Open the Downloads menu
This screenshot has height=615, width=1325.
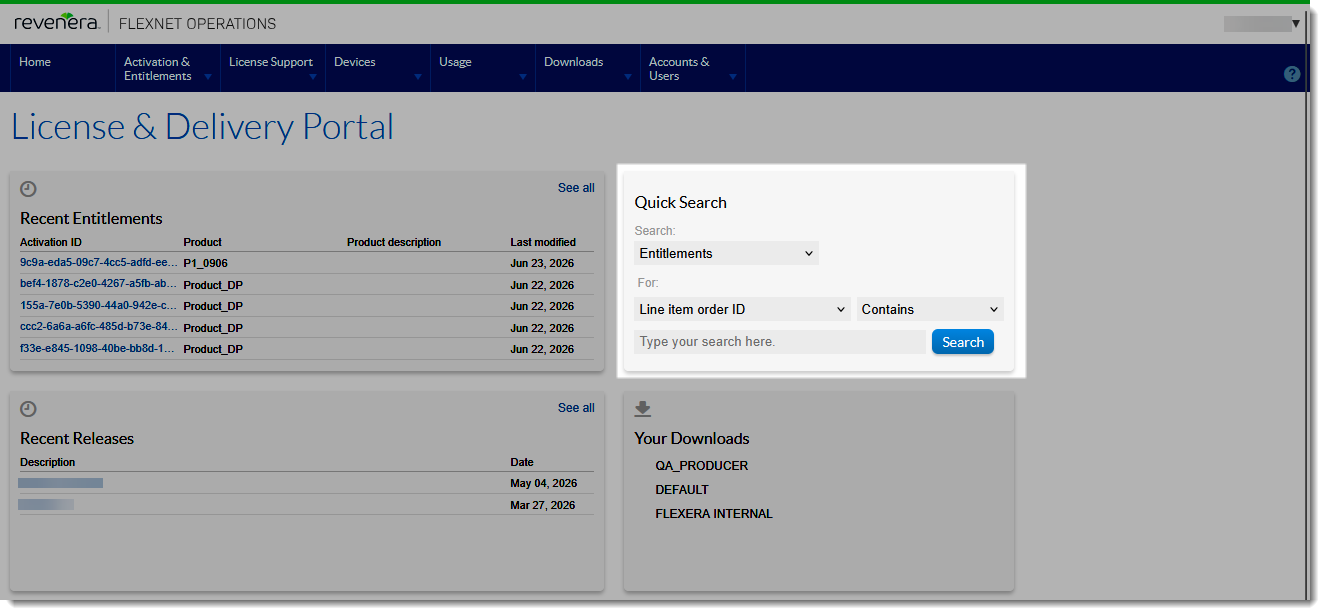[574, 62]
